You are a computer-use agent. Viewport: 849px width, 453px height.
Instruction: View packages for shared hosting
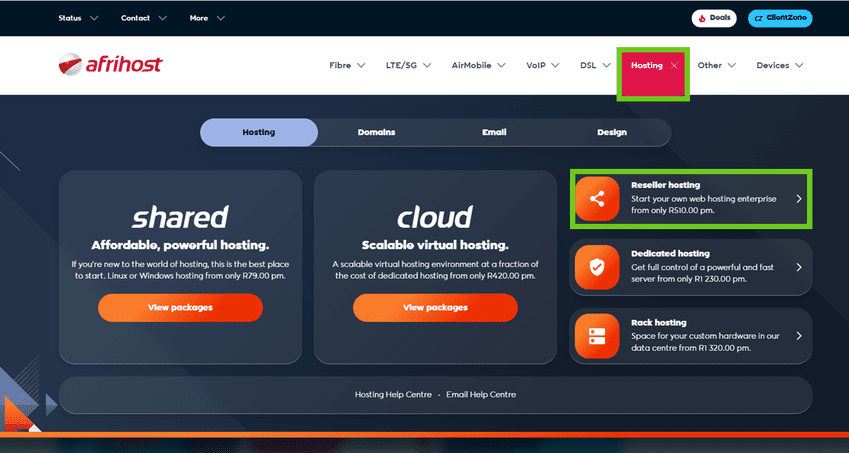[180, 308]
